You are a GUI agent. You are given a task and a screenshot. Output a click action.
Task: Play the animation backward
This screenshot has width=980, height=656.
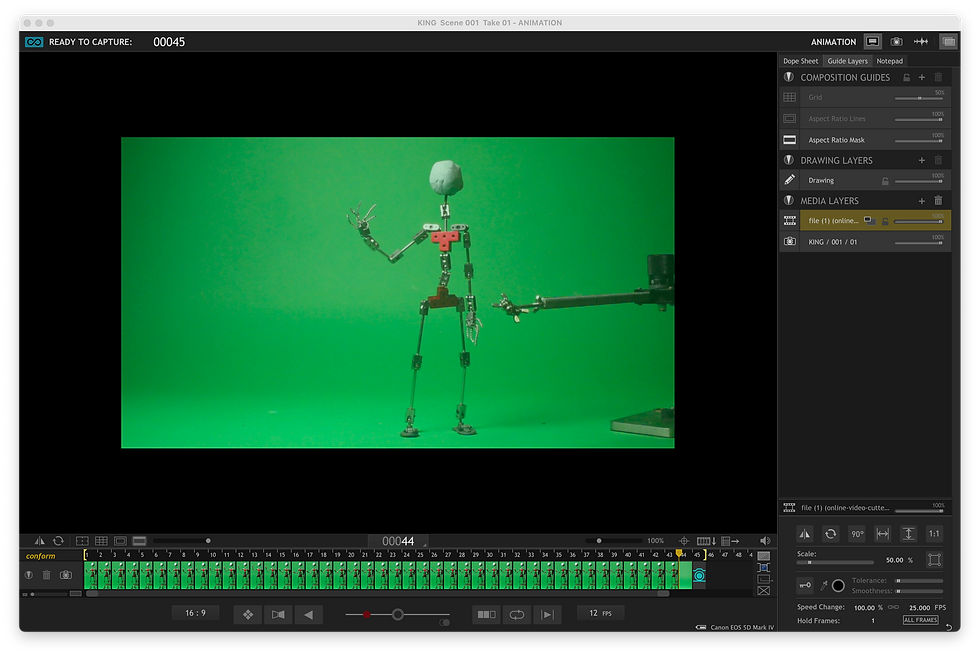click(309, 615)
